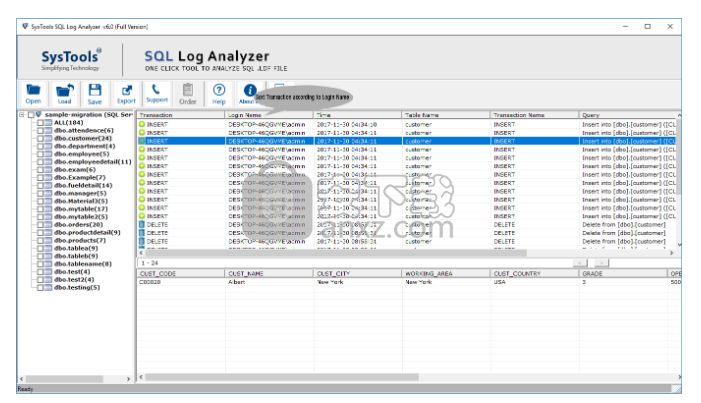Sort by Login Name column header

pyautogui.click(x=269, y=115)
